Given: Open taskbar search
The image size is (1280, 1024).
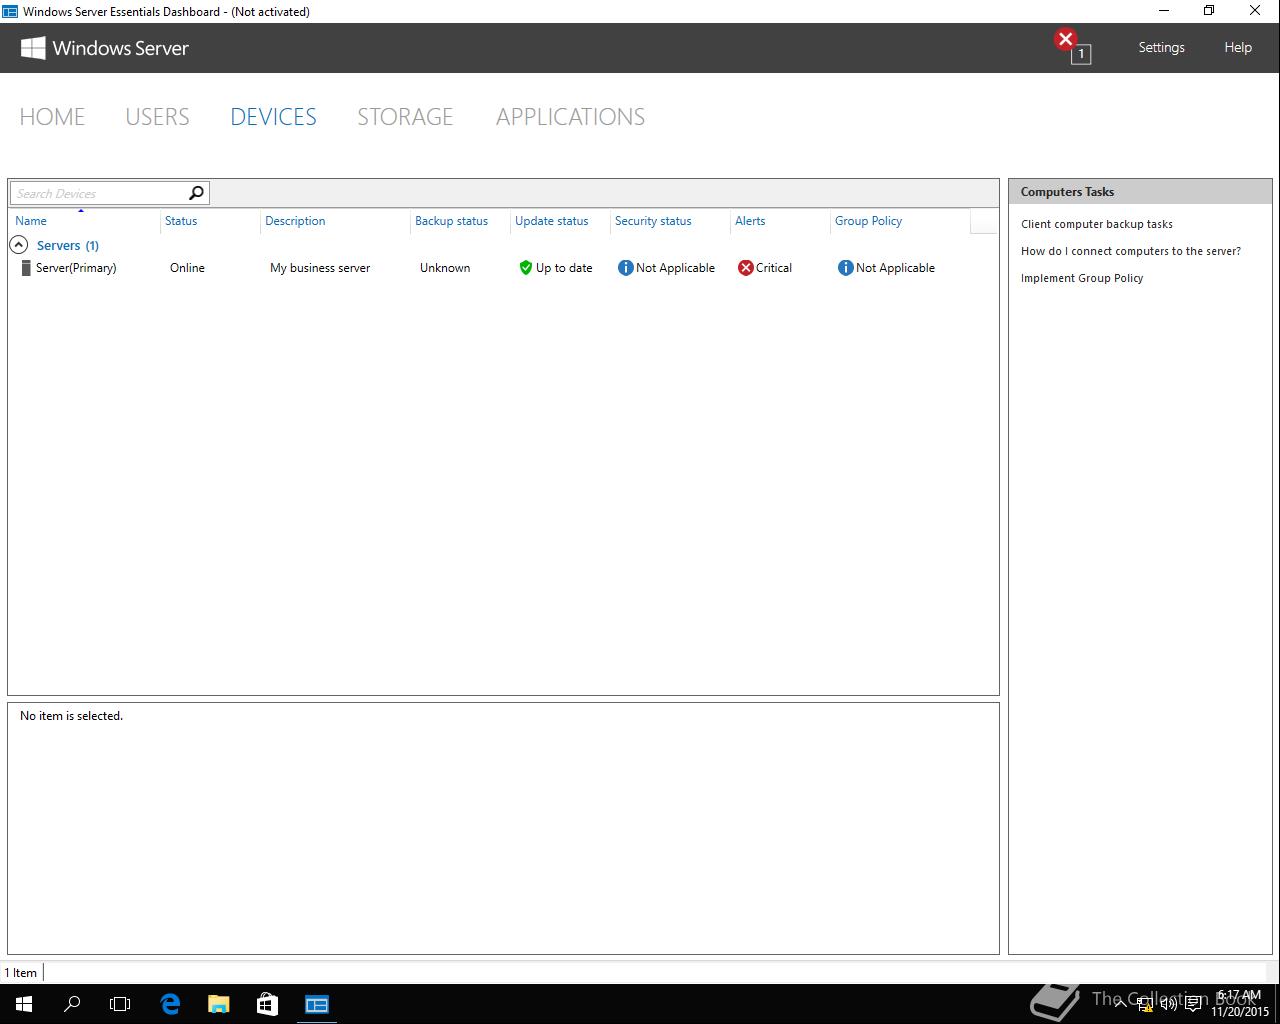Looking at the screenshot, I should tap(72, 1004).
